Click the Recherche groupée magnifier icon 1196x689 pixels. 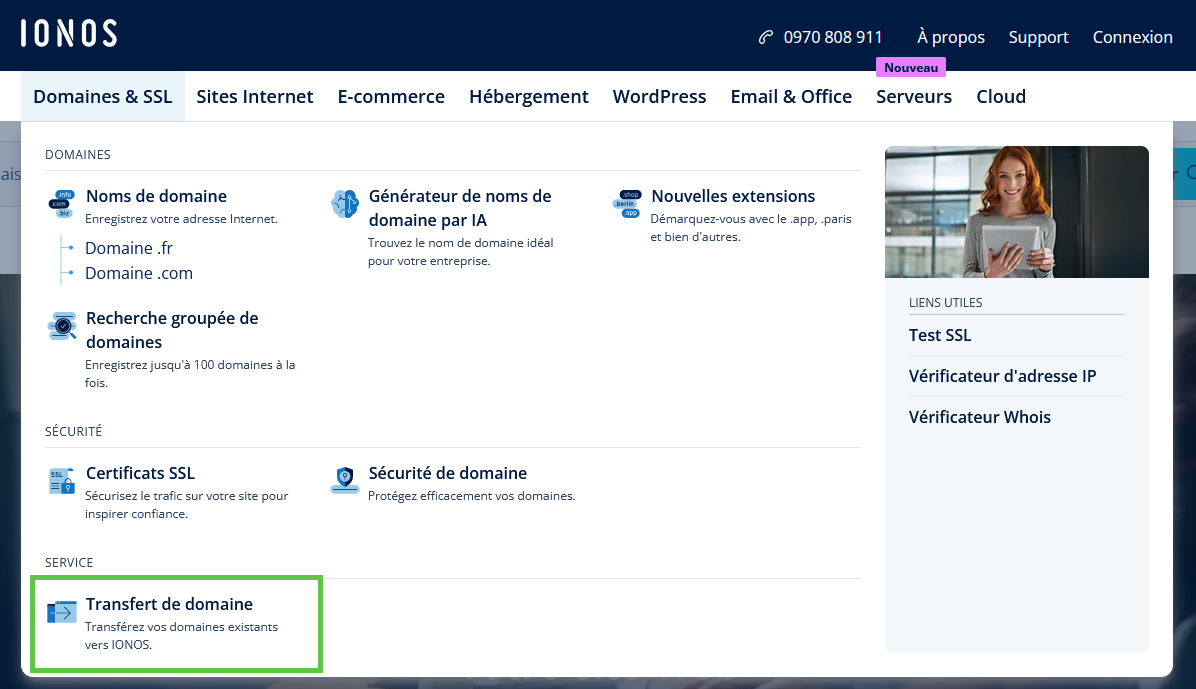(62, 326)
